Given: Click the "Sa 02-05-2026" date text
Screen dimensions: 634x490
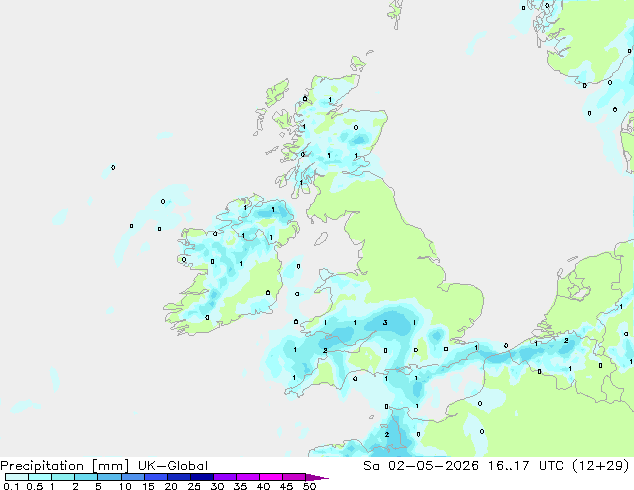Looking at the screenshot, I should (421, 466).
